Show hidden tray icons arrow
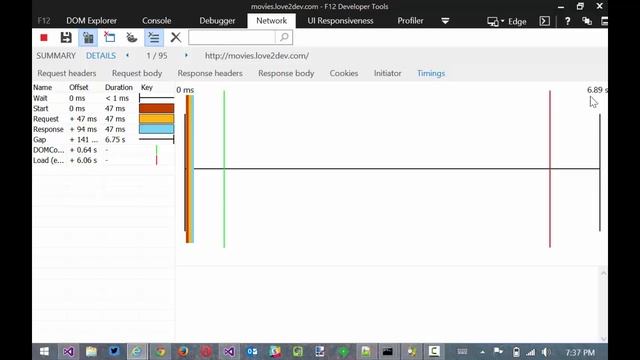The width and height of the screenshot is (640, 360). pos(482,352)
